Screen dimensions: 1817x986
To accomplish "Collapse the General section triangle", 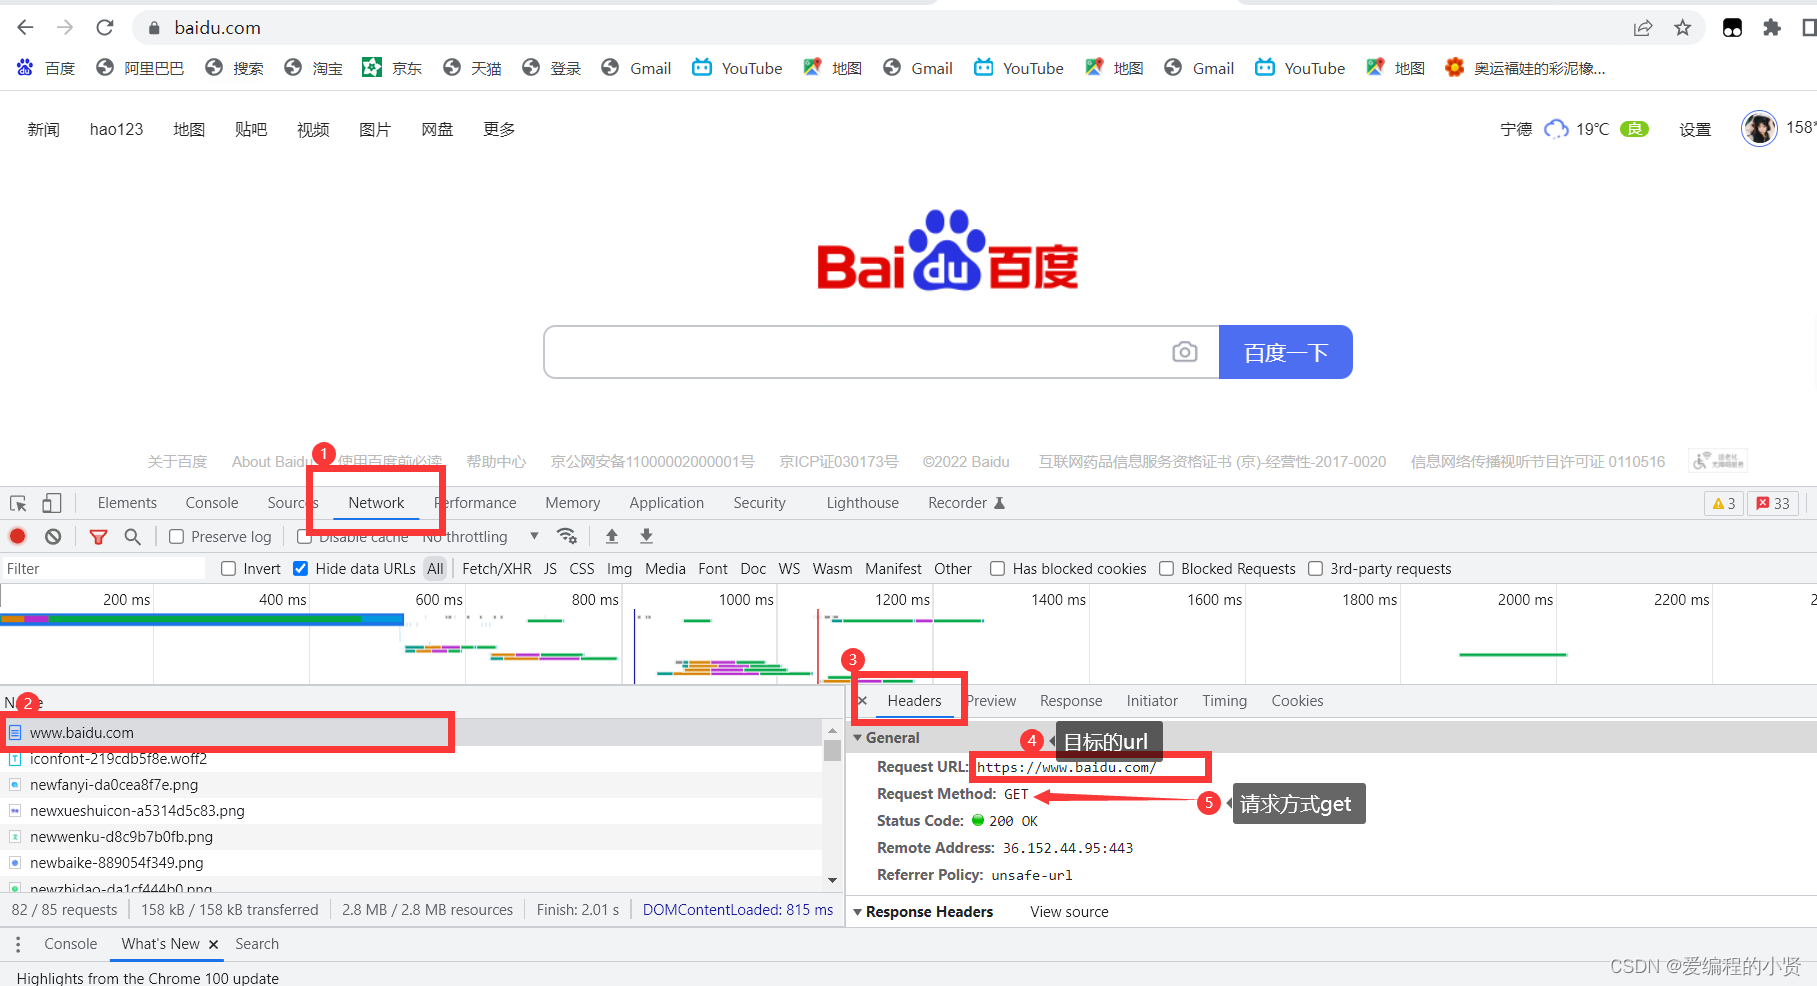I will click(x=857, y=738).
